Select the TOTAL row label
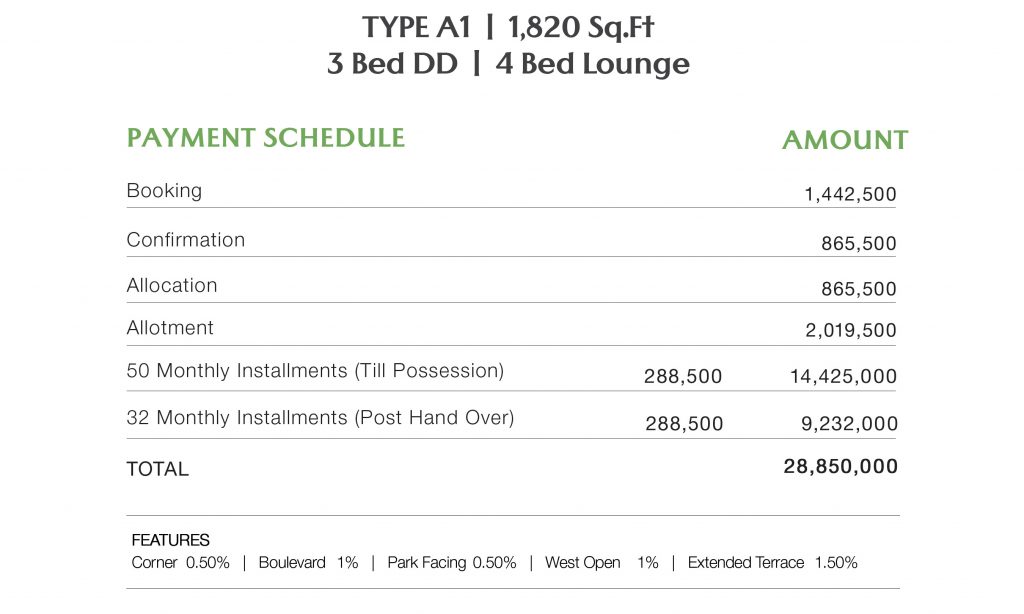 point(157,469)
